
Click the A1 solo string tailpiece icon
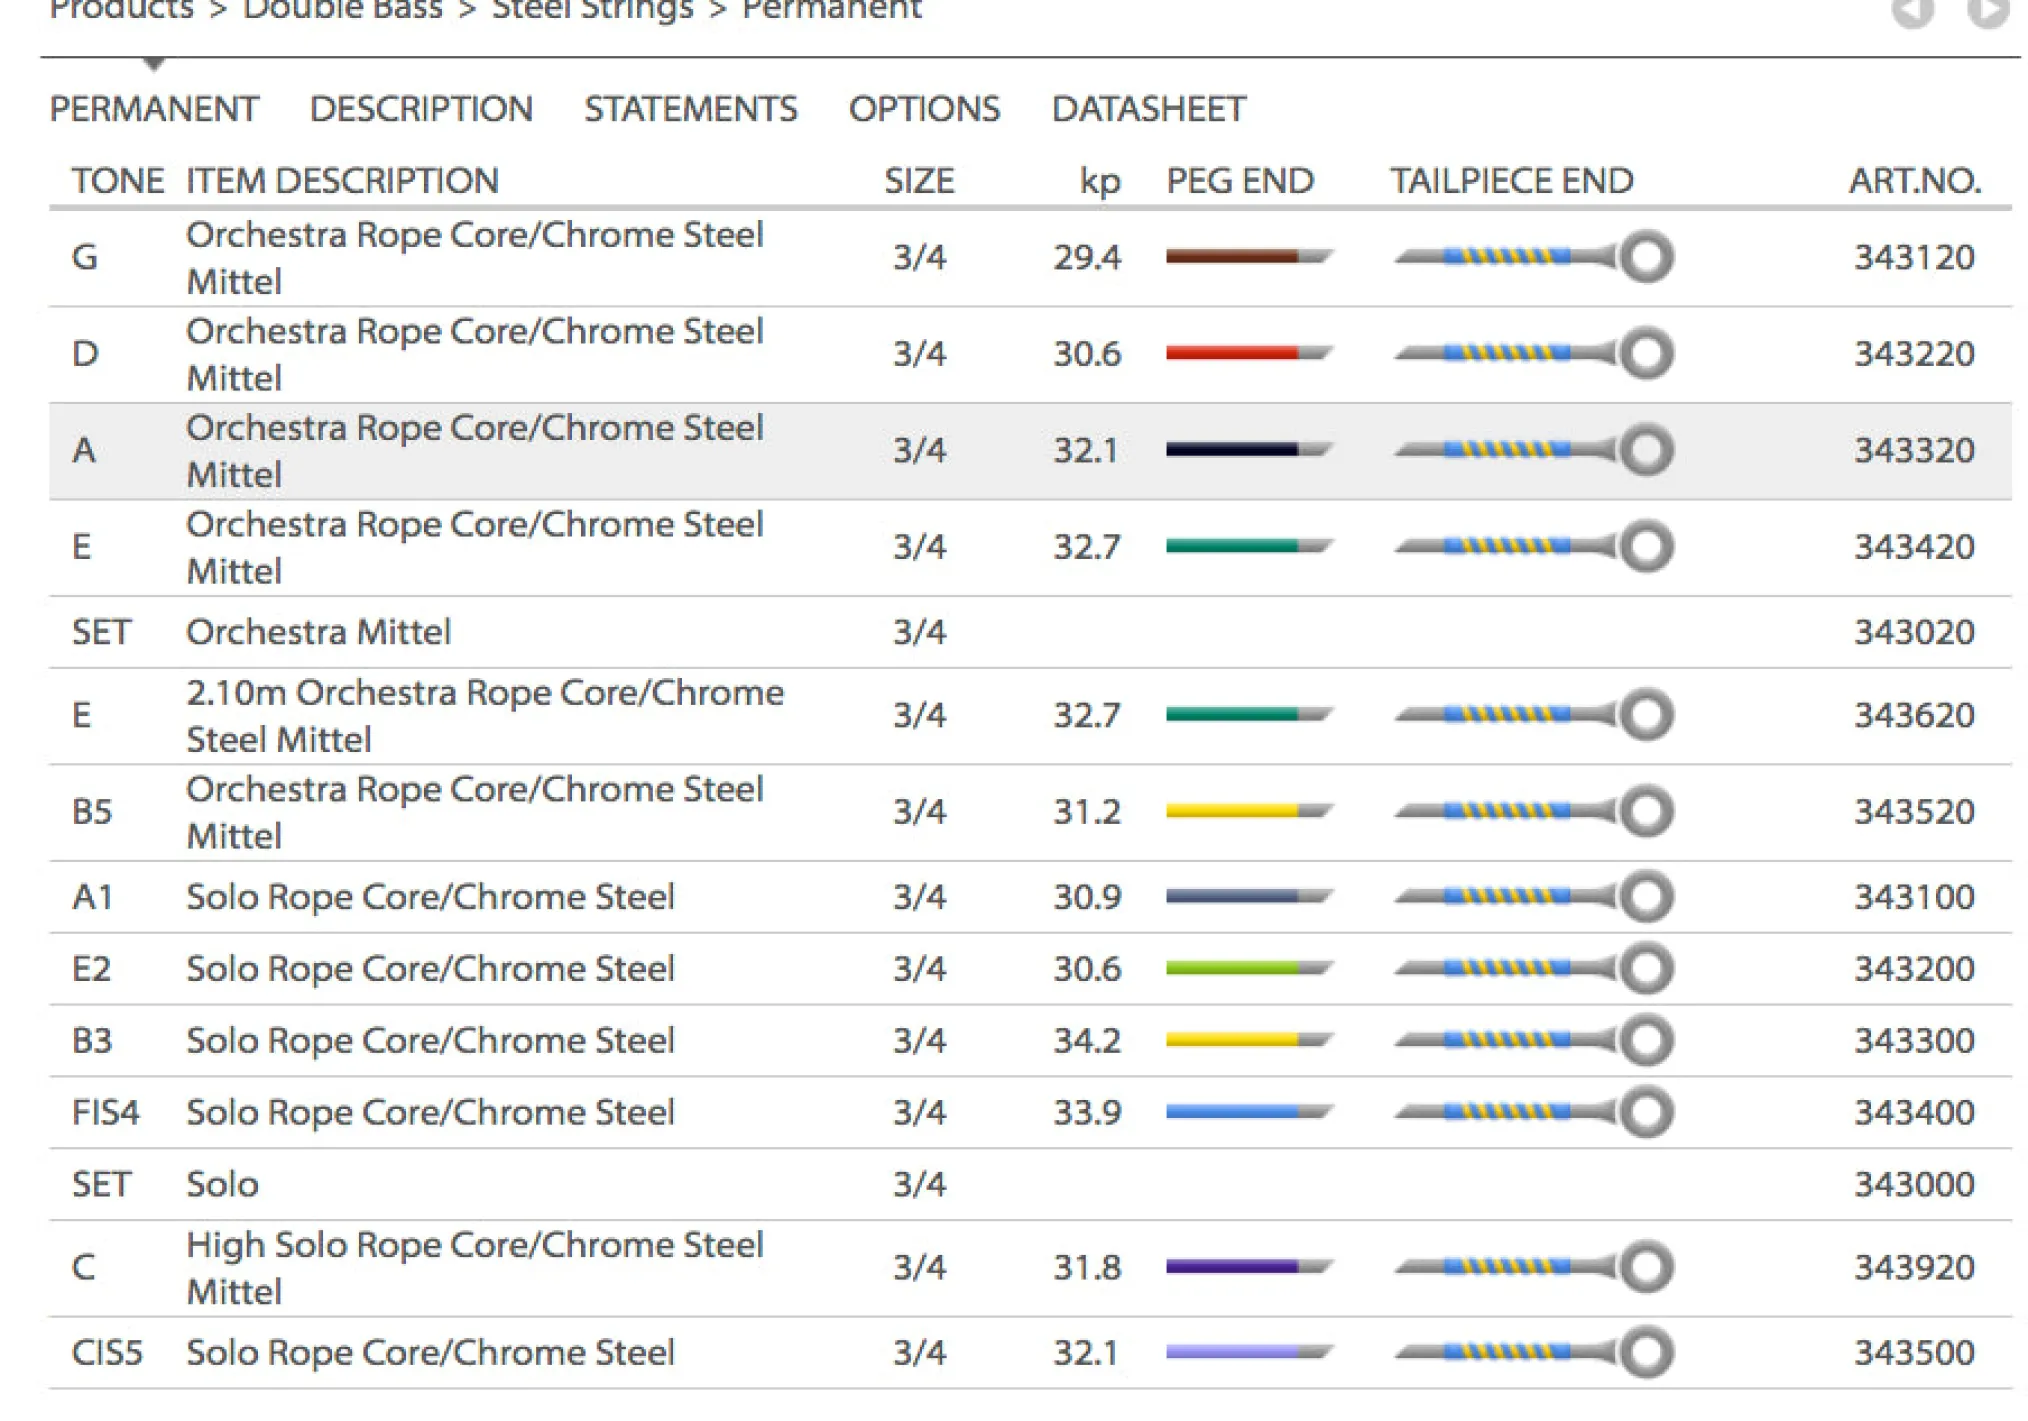tap(1534, 896)
